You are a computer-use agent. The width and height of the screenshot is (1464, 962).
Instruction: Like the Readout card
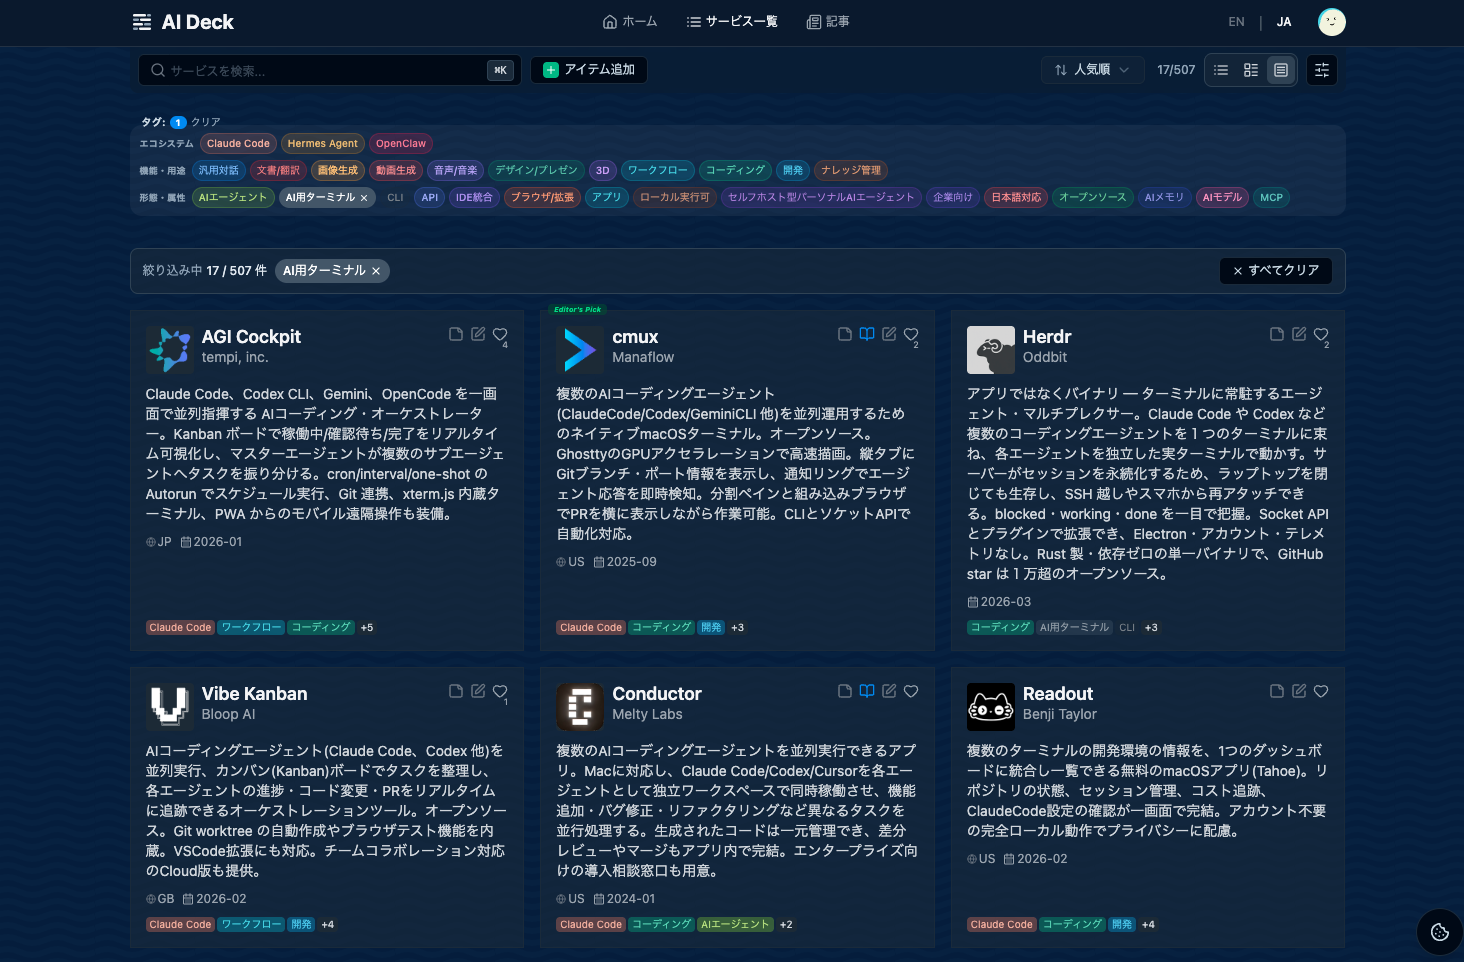1321,692
